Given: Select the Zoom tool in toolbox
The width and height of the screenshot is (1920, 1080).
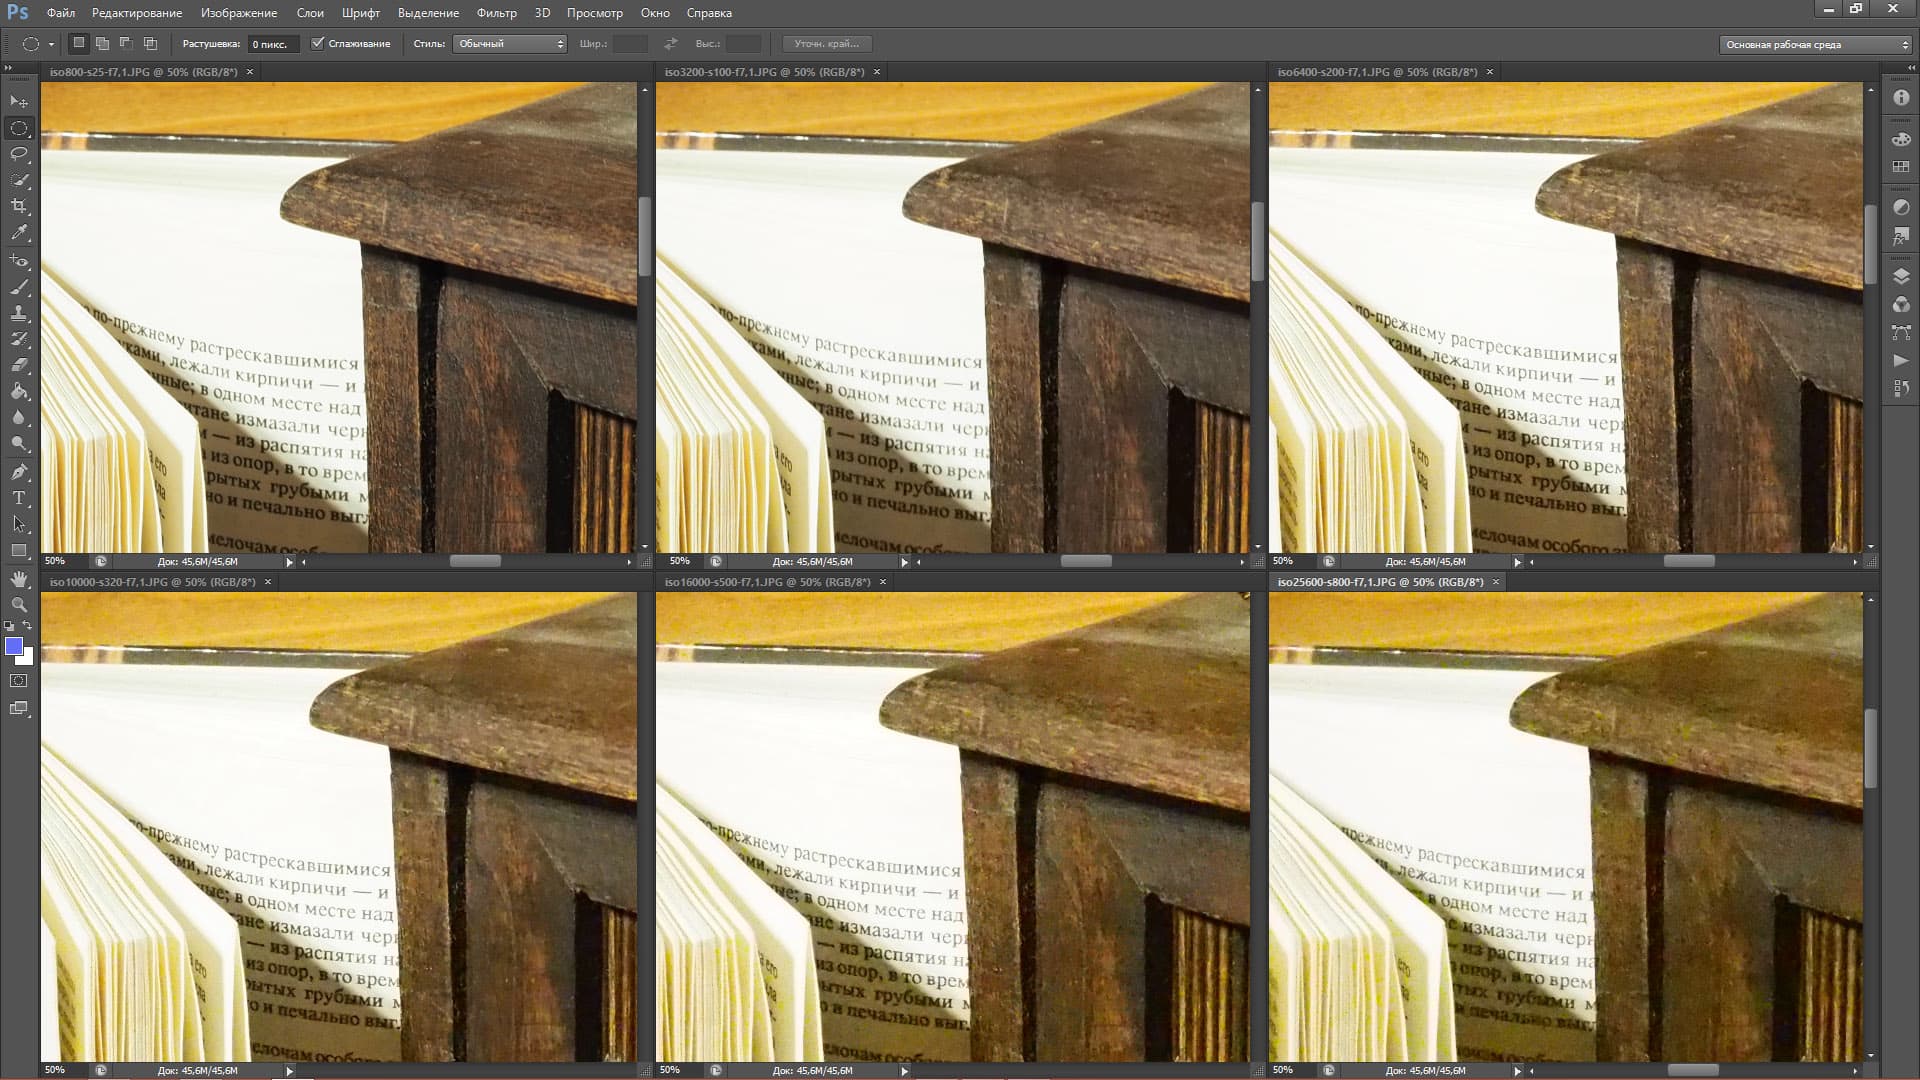Looking at the screenshot, I should pyautogui.click(x=19, y=605).
